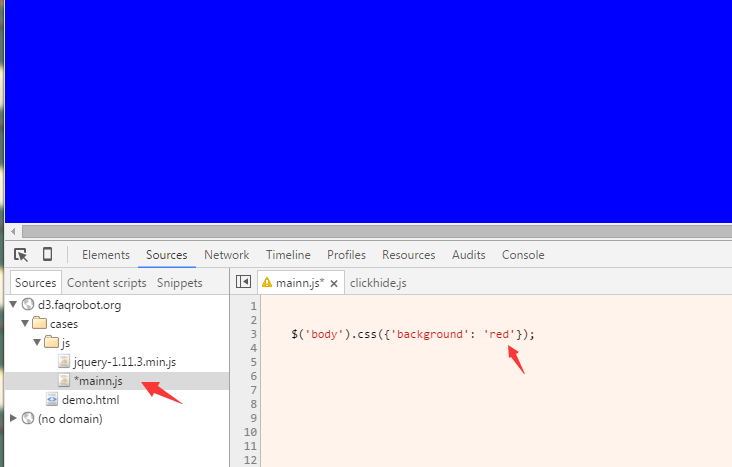This screenshot has height=467, width=732.
Task: Click warning icon on mainn.js tab
Action: point(267,282)
